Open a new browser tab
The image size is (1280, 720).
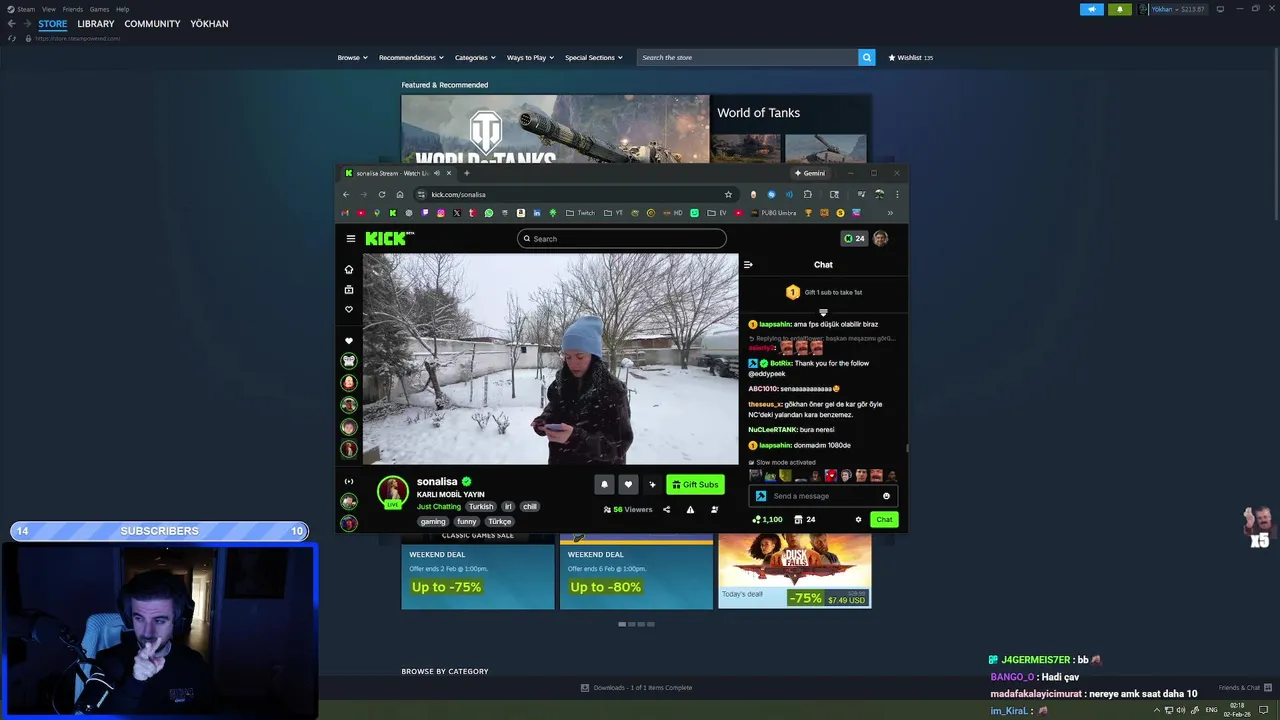click(x=466, y=173)
